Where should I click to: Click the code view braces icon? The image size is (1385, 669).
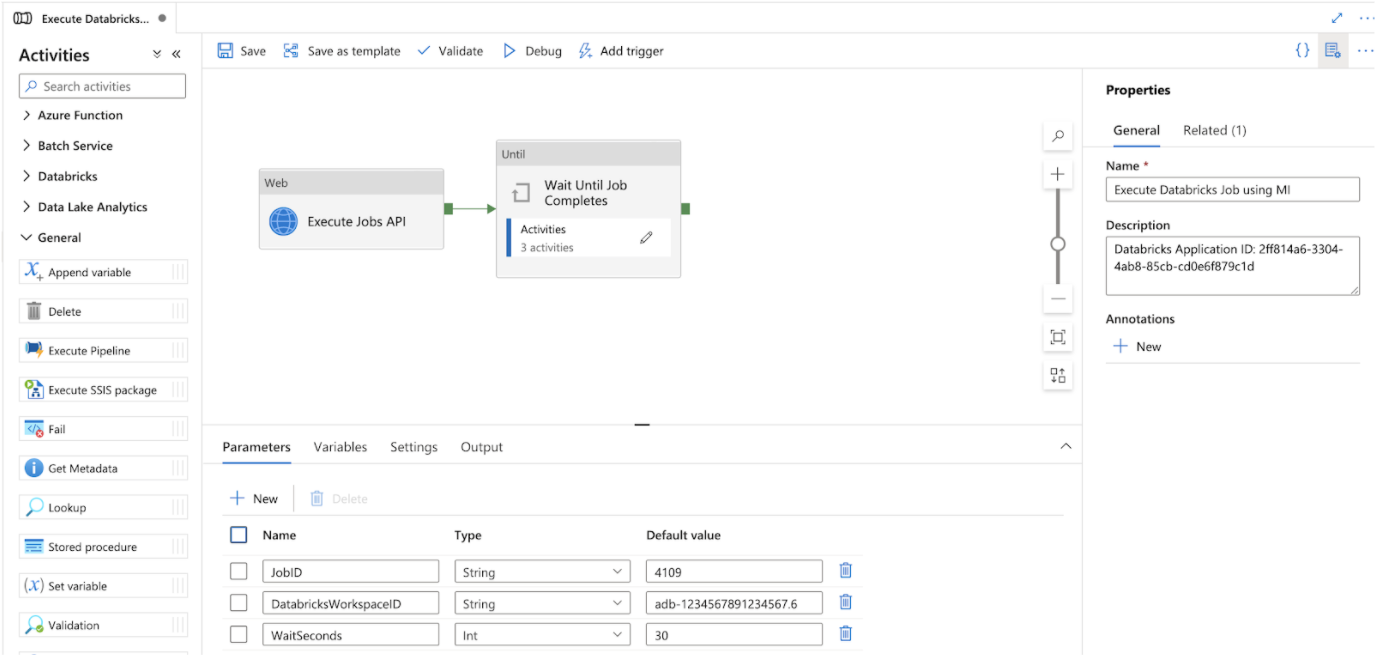(x=1302, y=50)
